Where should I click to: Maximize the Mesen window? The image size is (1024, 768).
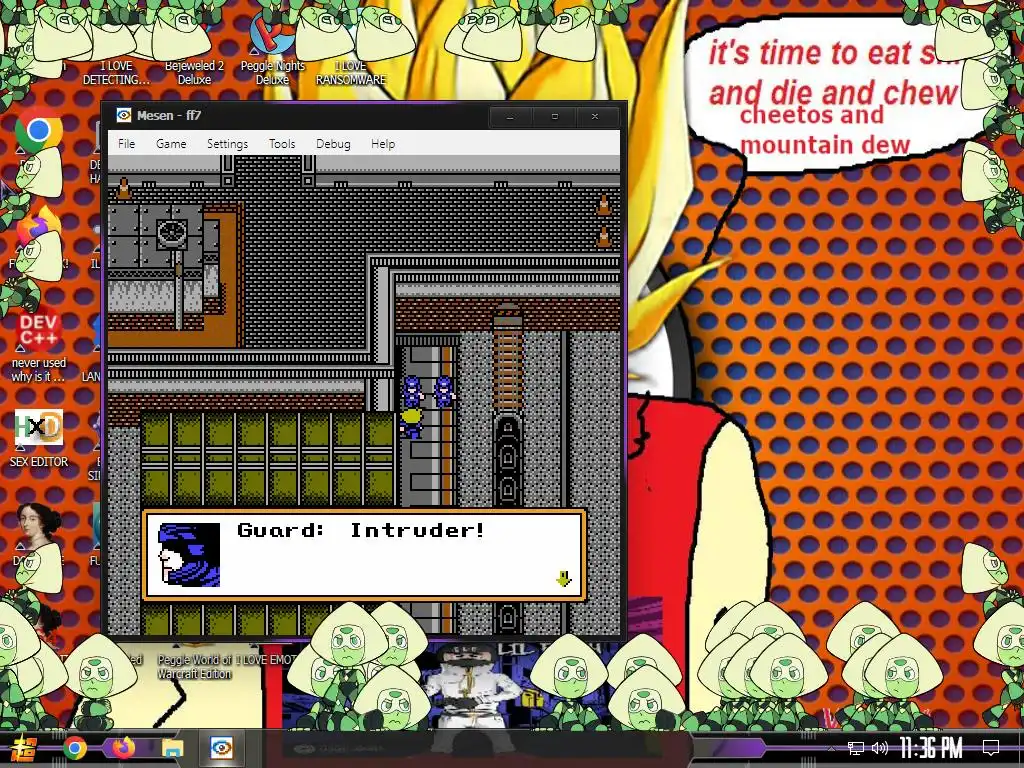click(554, 116)
